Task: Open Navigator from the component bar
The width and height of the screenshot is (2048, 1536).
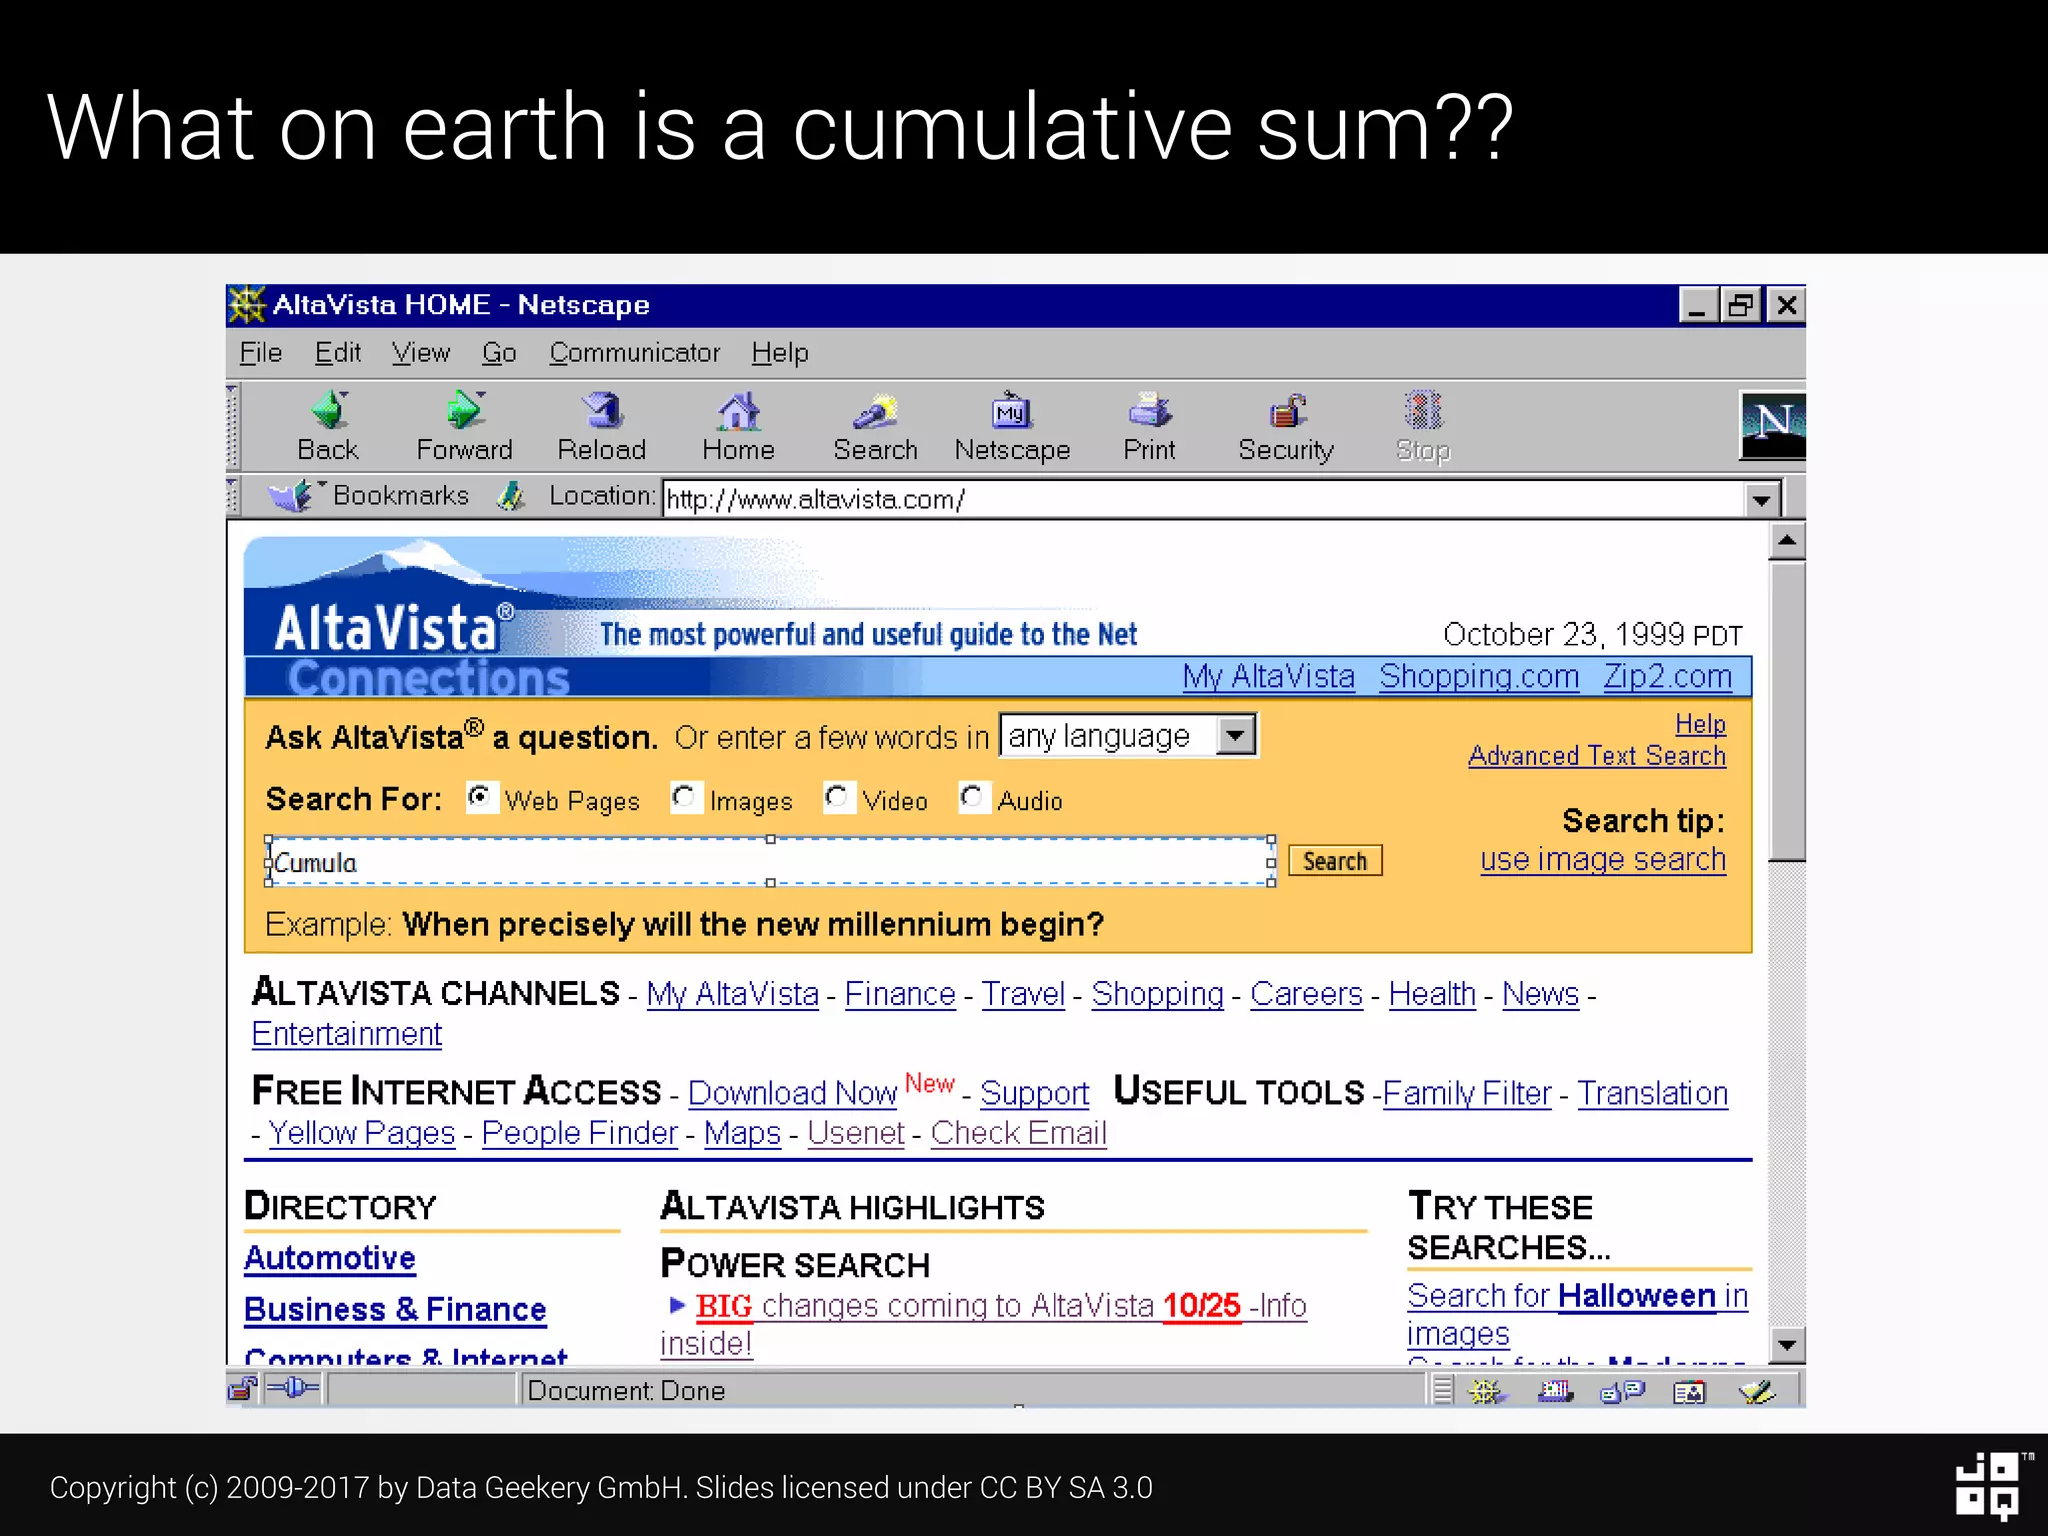Action: click(x=1487, y=1391)
